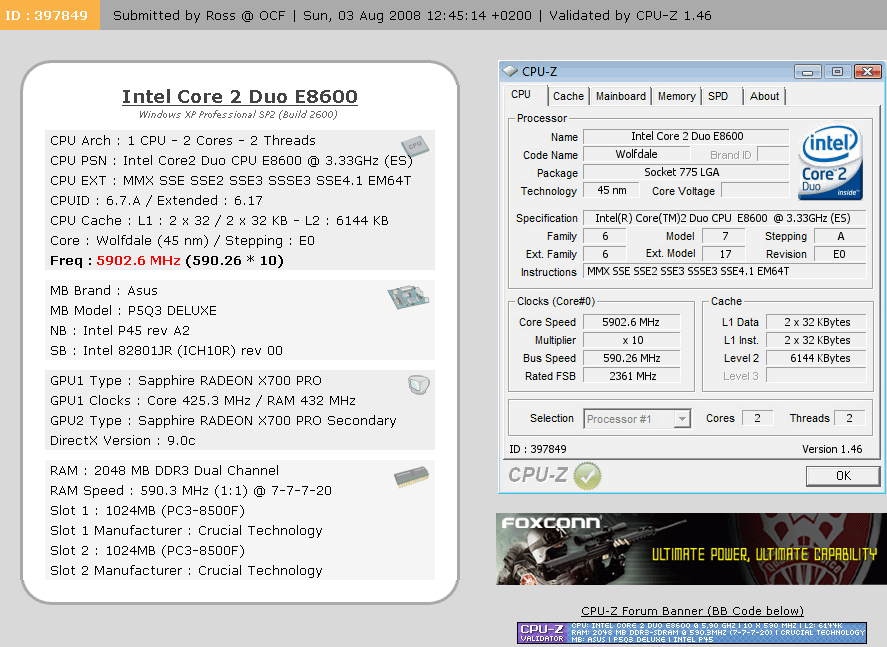Click the CPU-Z Validator badge in forum banner
Image resolution: width=887 pixels, height=647 pixels.
pyautogui.click(x=543, y=632)
